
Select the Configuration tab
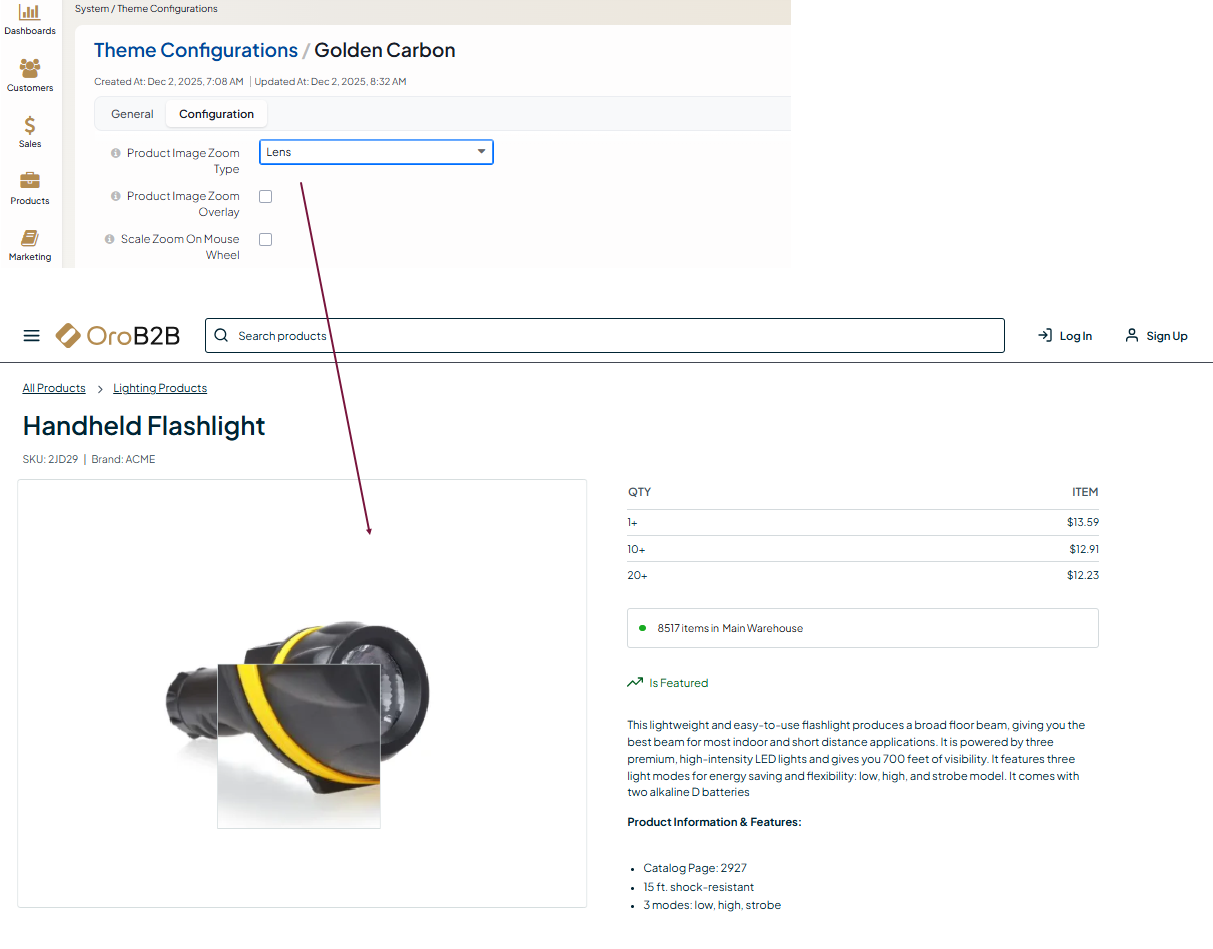coord(216,114)
